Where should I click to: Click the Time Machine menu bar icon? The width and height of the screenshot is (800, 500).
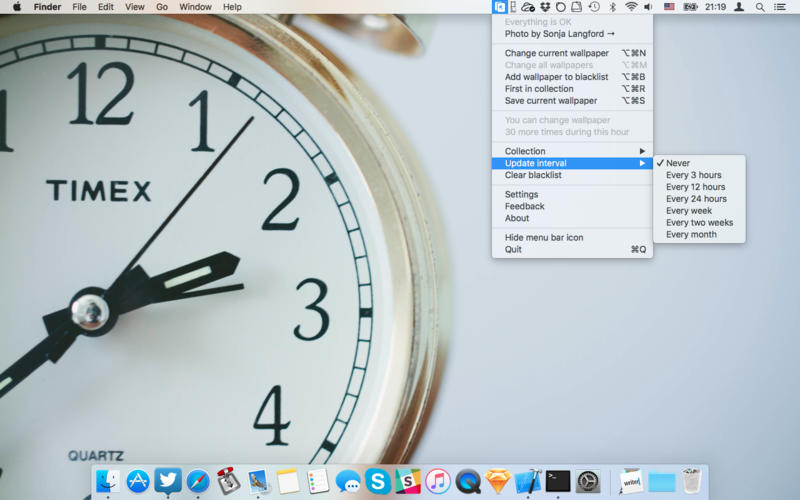[594, 7]
